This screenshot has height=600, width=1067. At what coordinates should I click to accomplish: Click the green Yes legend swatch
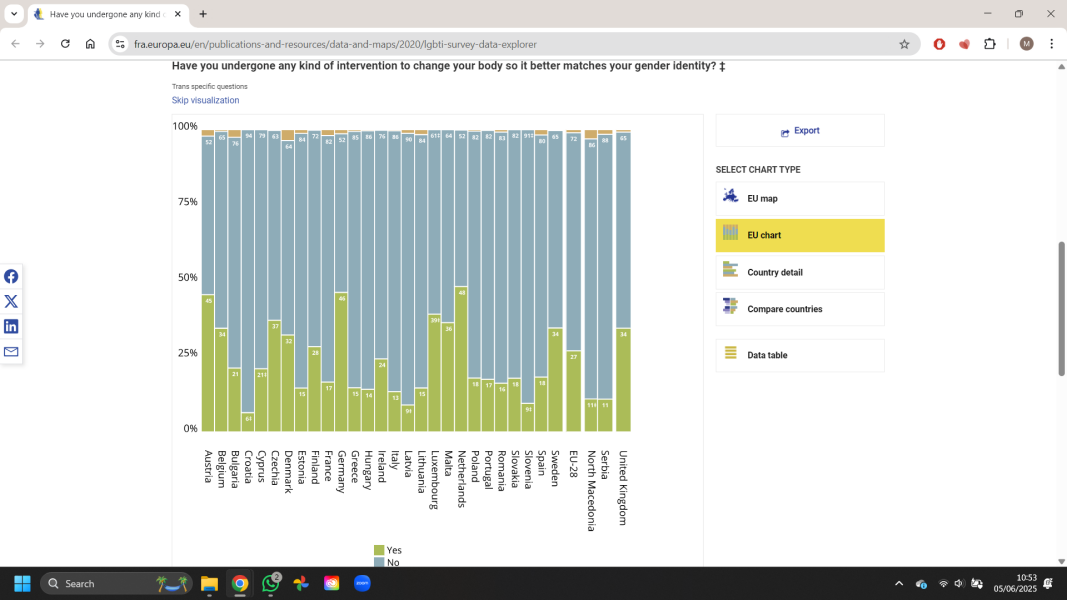point(379,550)
